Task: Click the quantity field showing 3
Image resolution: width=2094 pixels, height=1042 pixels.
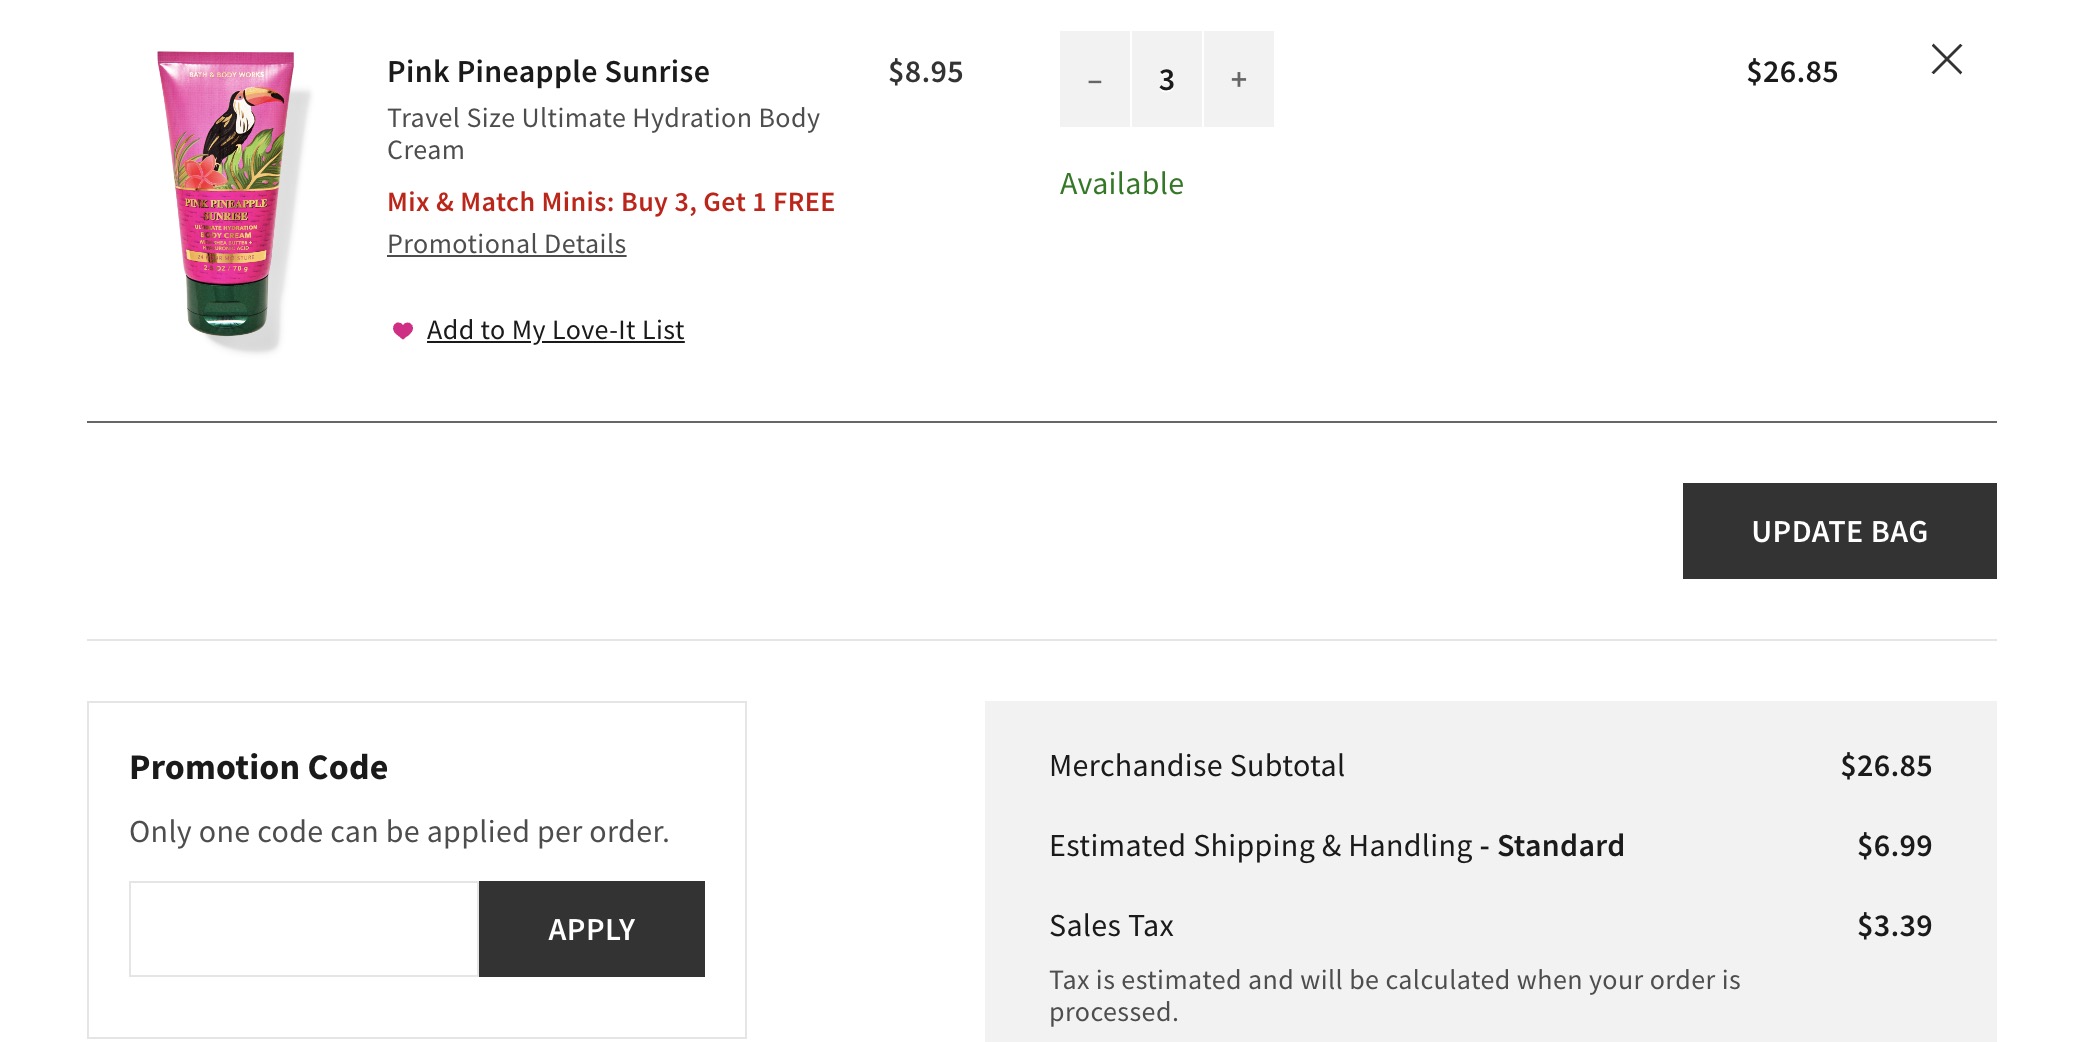Action: click(x=1166, y=78)
